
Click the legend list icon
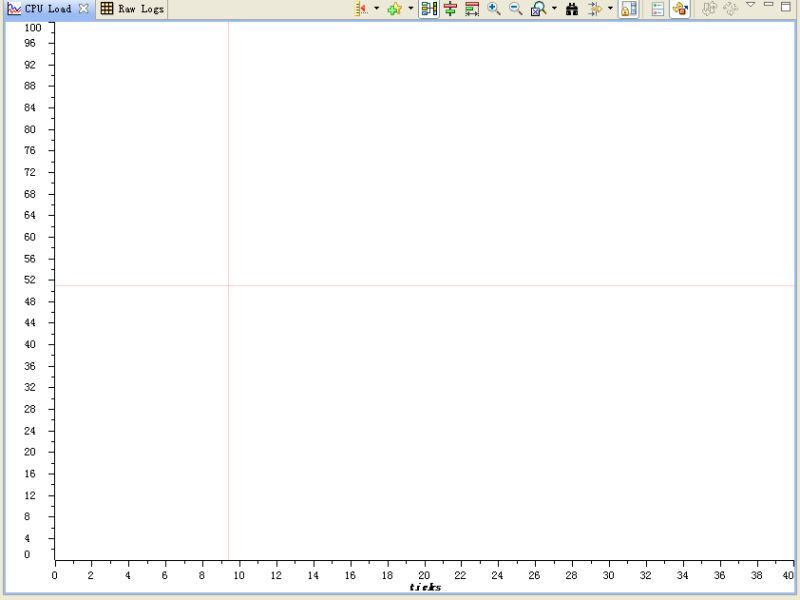pos(658,9)
